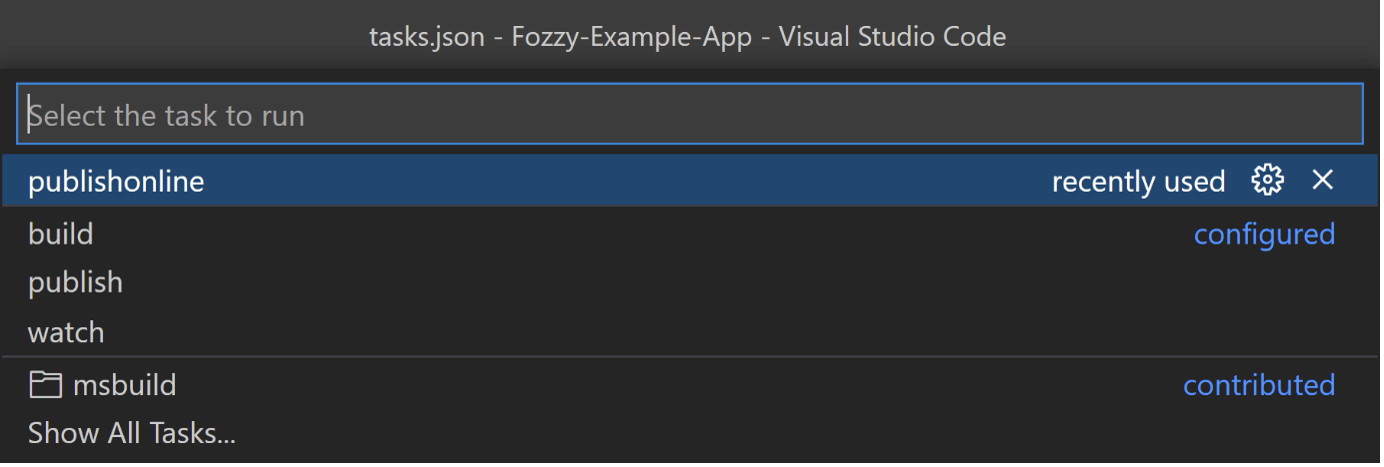Click the 'build' entry under configured tasks
The height and width of the screenshot is (467, 1384).
click(x=61, y=234)
